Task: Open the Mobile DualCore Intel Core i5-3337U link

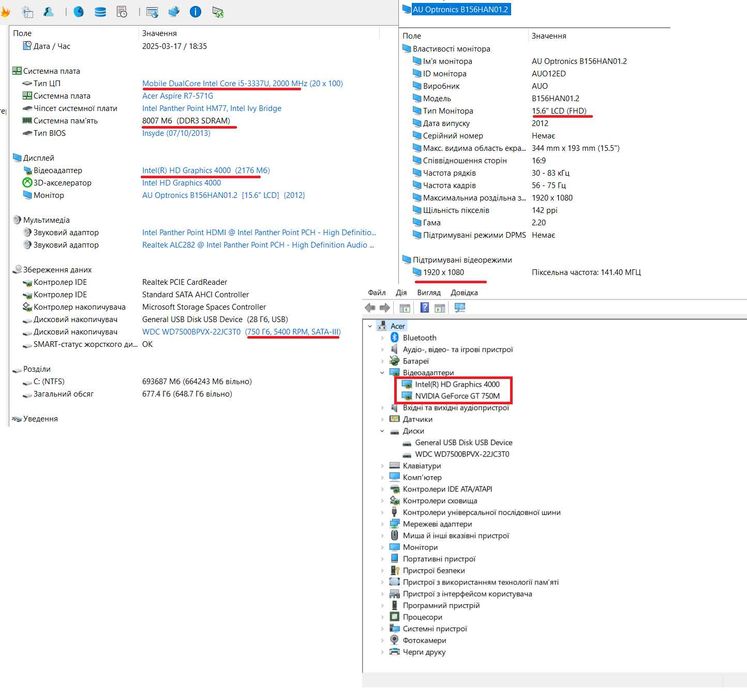Action: [x=242, y=83]
